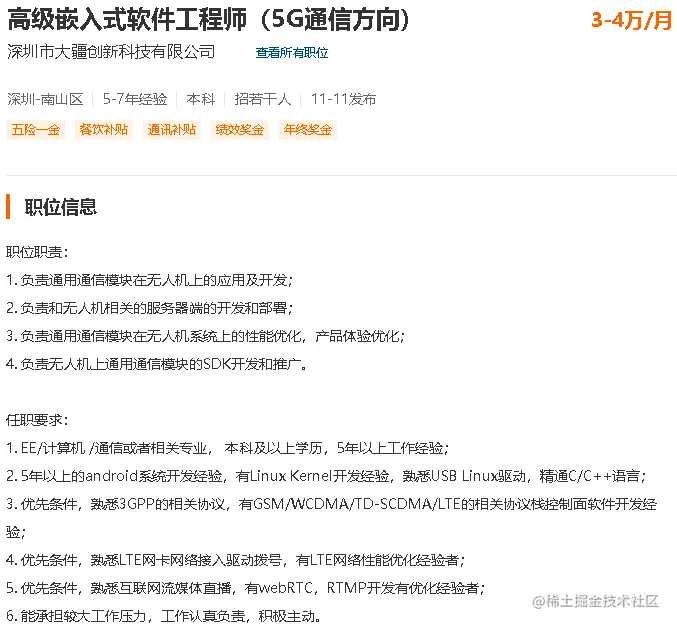Click the 11-11发布 publish date
The image size is (677, 627).
click(343, 99)
